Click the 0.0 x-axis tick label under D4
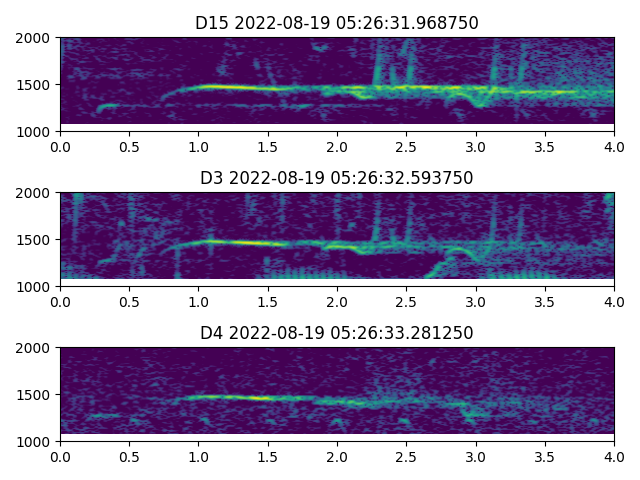The height and width of the screenshot is (480, 640). pos(60,457)
